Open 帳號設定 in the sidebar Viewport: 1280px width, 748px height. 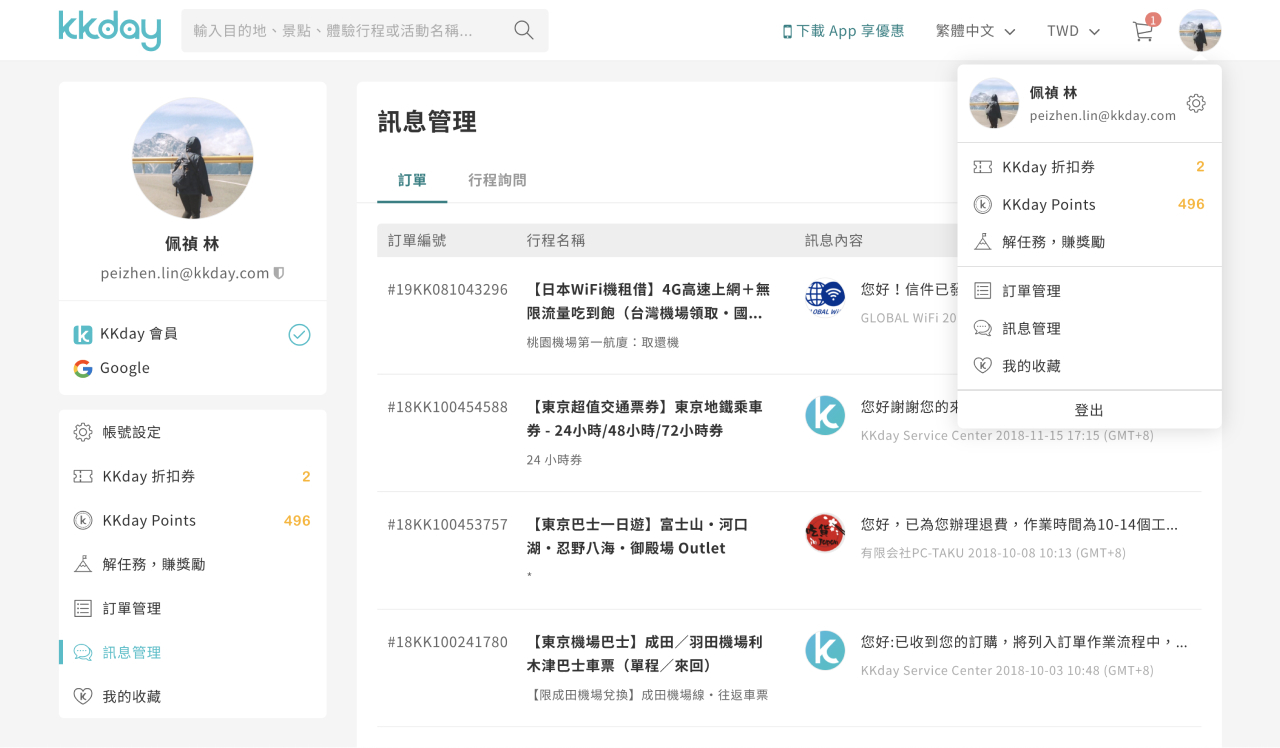[192, 432]
